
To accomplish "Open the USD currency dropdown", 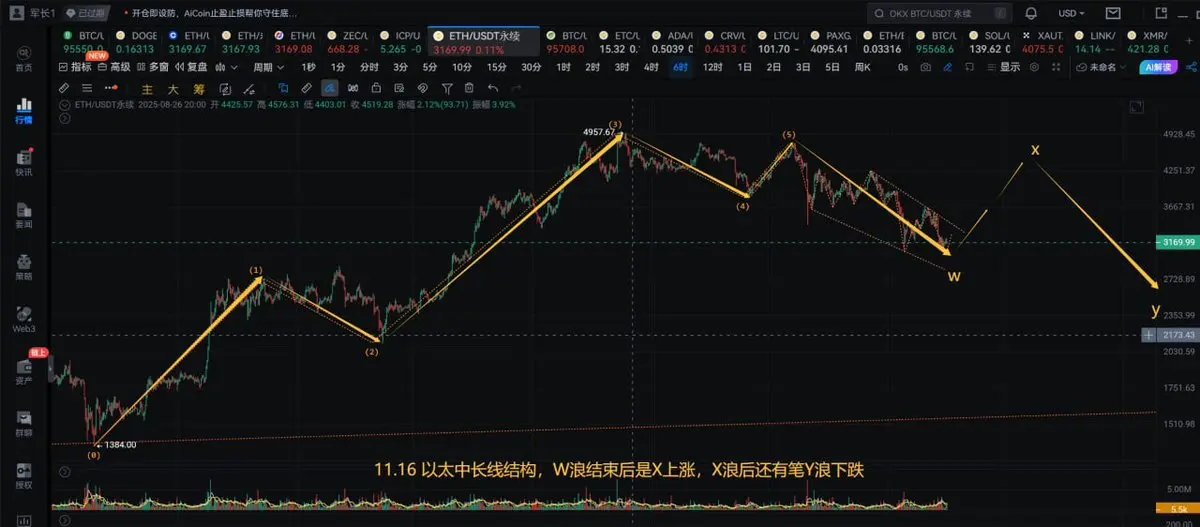I will point(1071,13).
